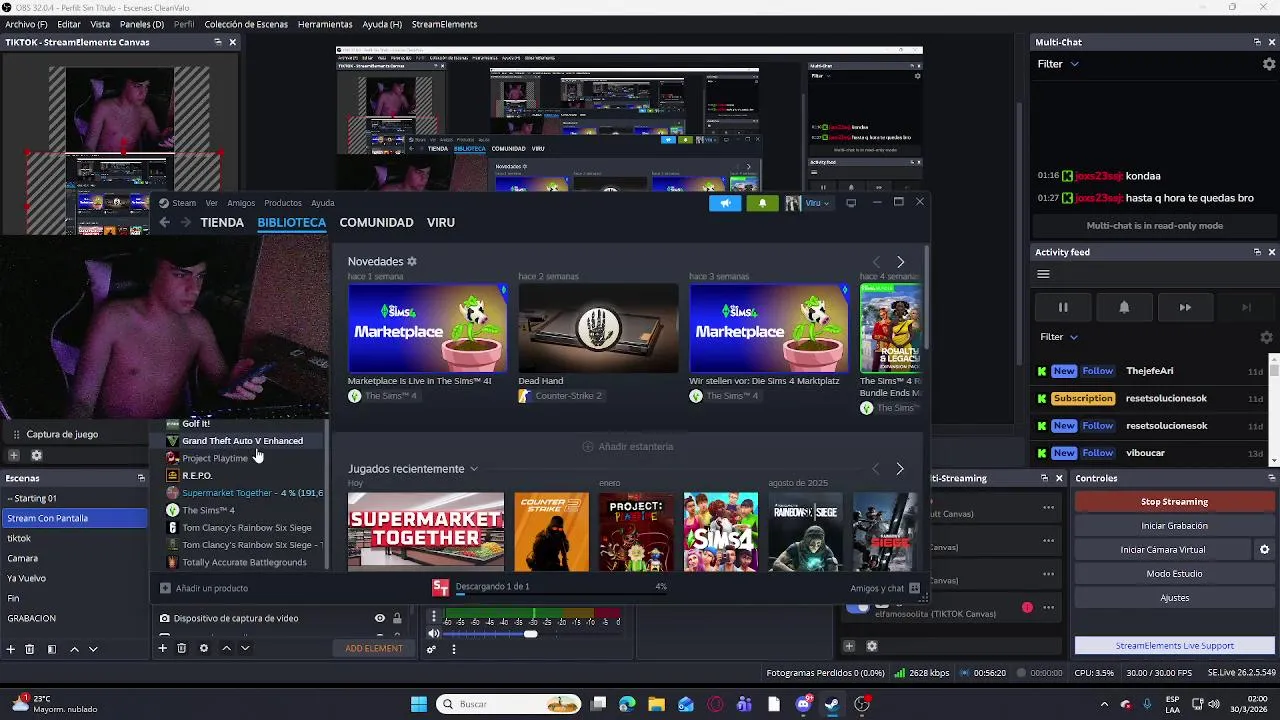Viewport: 1280px width, 720px height.
Task: Enable Modo Estudio
Action: point(1174,574)
